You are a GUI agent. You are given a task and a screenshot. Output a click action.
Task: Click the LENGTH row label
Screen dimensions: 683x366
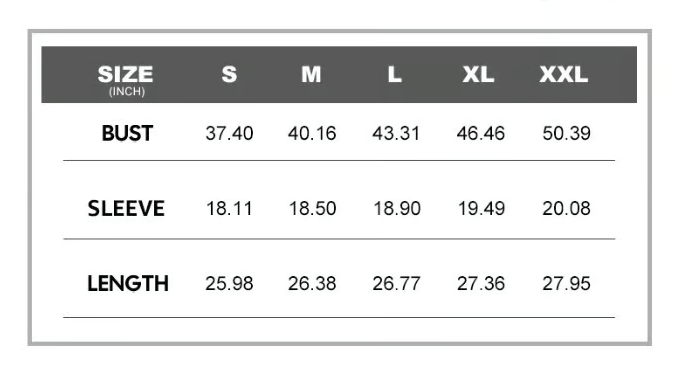point(128,284)
